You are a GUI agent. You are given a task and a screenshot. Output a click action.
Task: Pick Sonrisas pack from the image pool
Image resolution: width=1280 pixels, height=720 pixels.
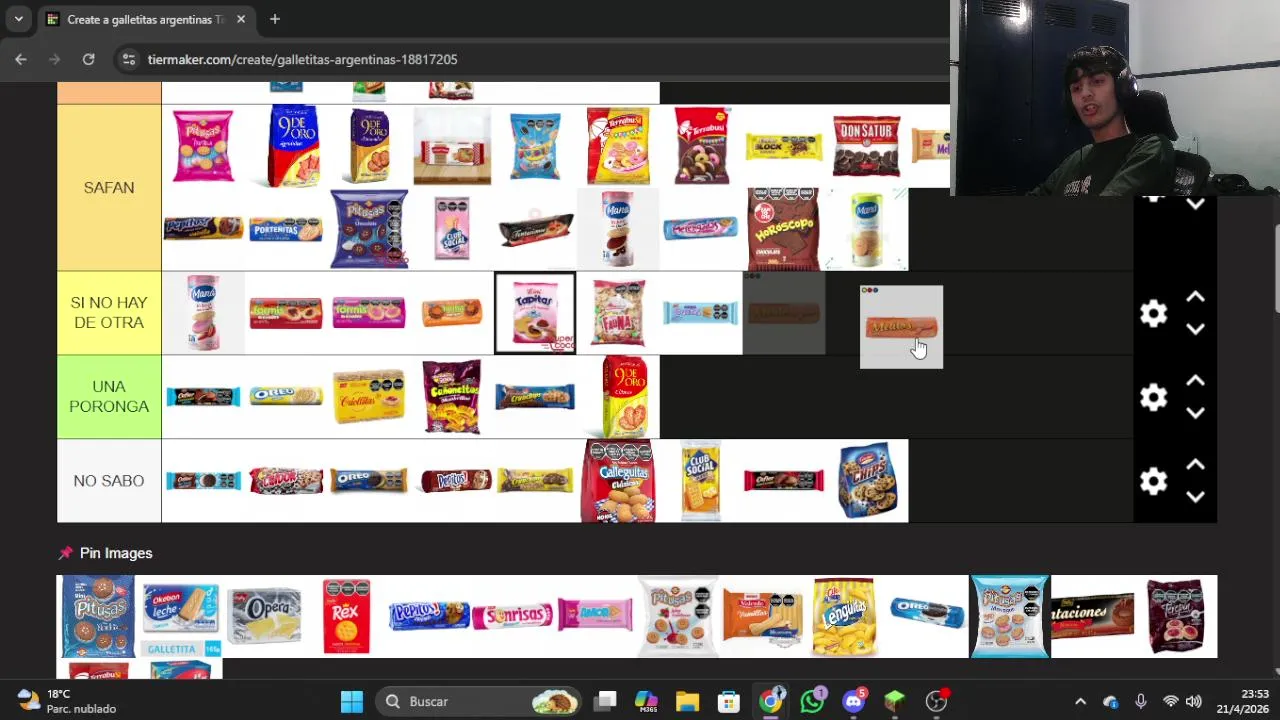pyautogui.click(x=512, y=616)
